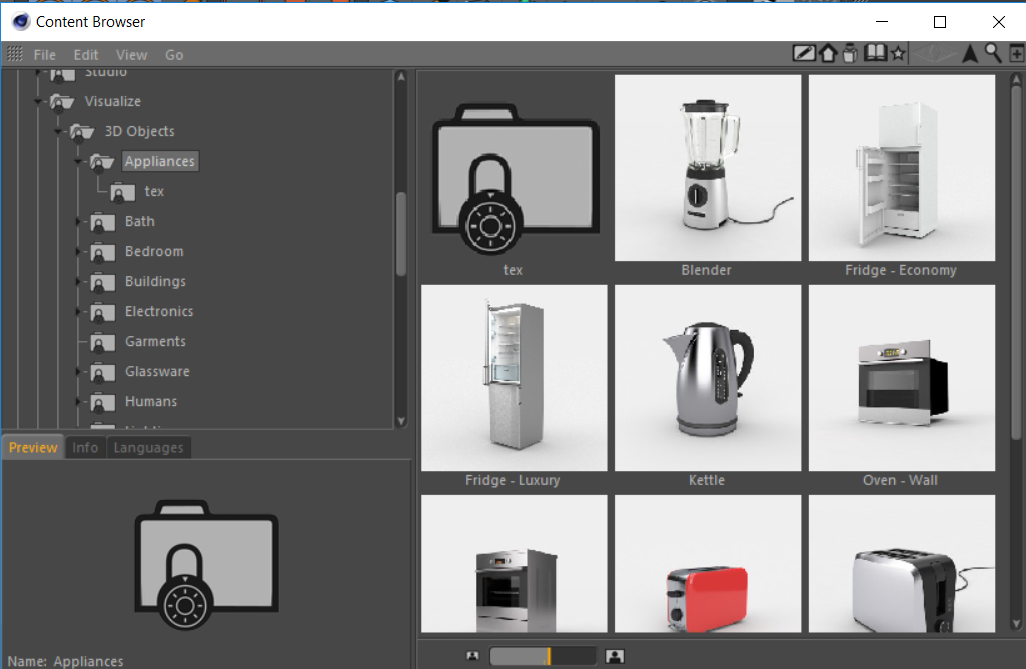The width and height of the screenshot is (1026, 669).
Task: Select the Blender thumbnail
Action: (x=707, y=168)
